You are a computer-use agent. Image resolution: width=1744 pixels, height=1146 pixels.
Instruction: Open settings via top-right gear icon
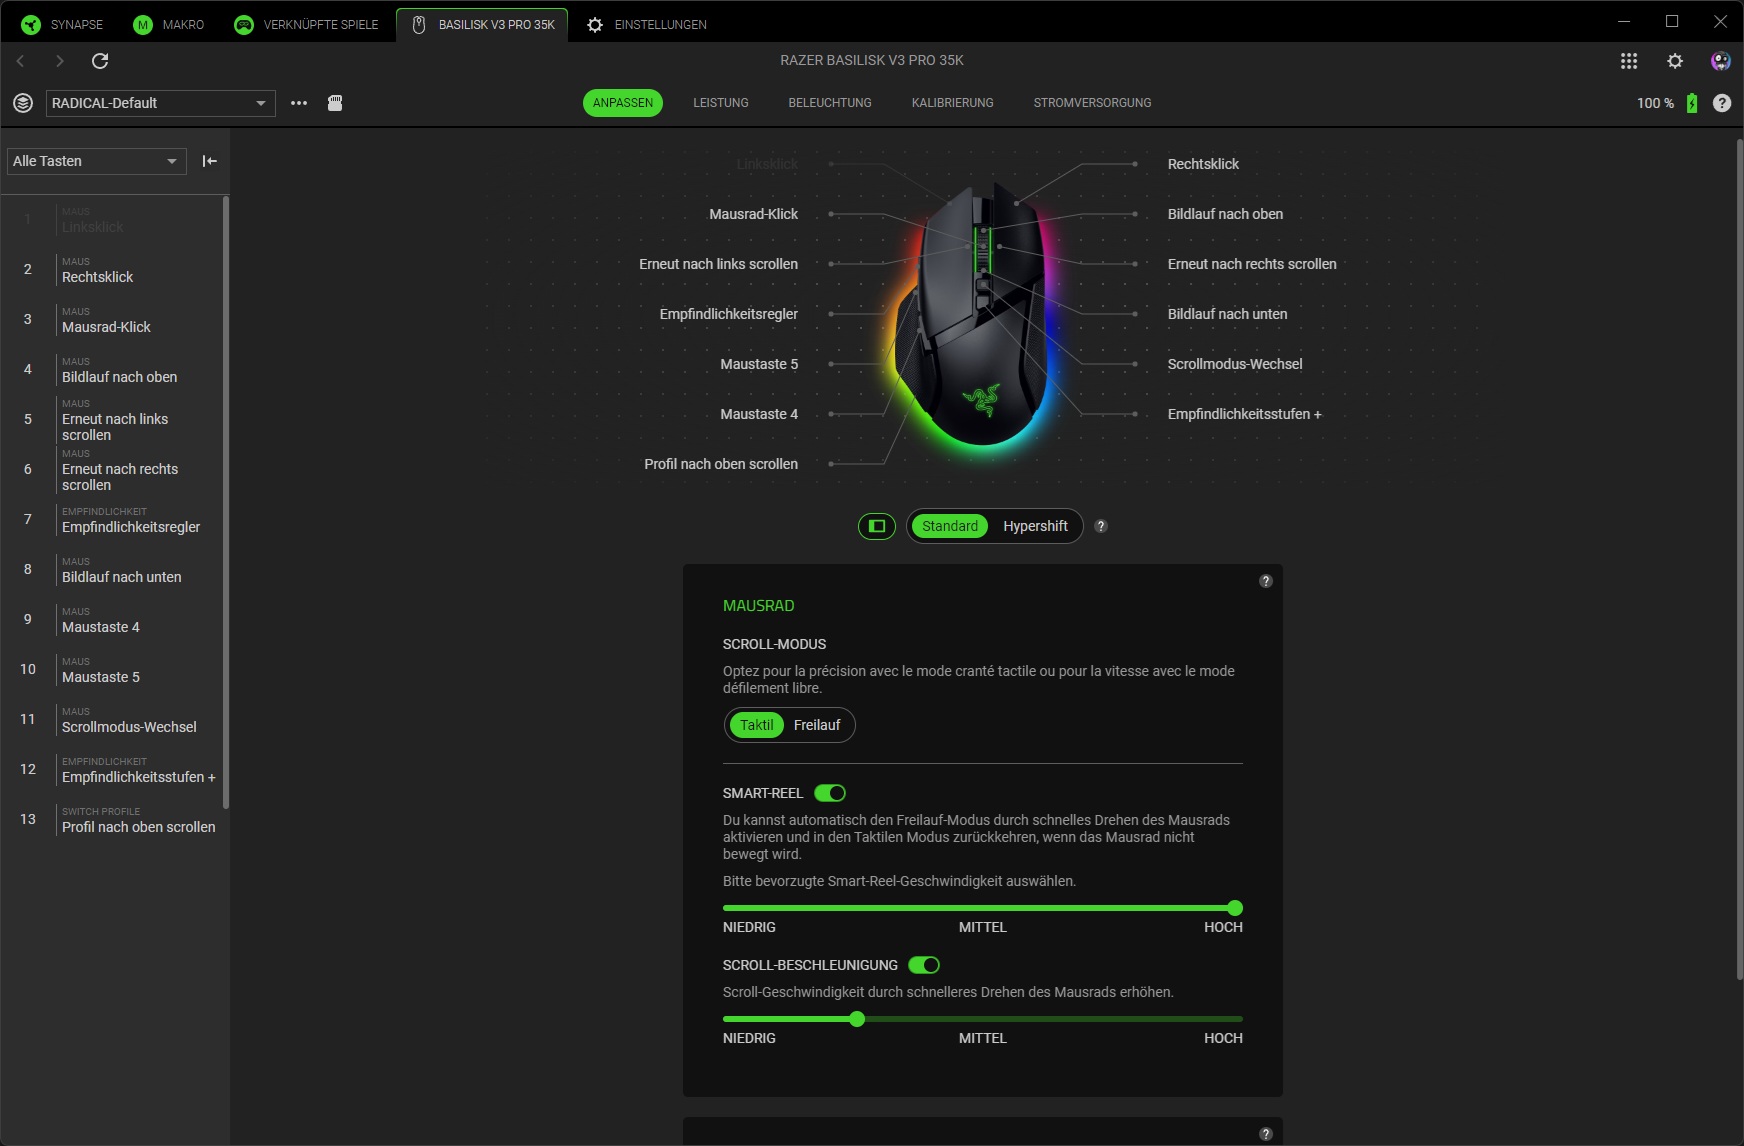click(1674, 61)
